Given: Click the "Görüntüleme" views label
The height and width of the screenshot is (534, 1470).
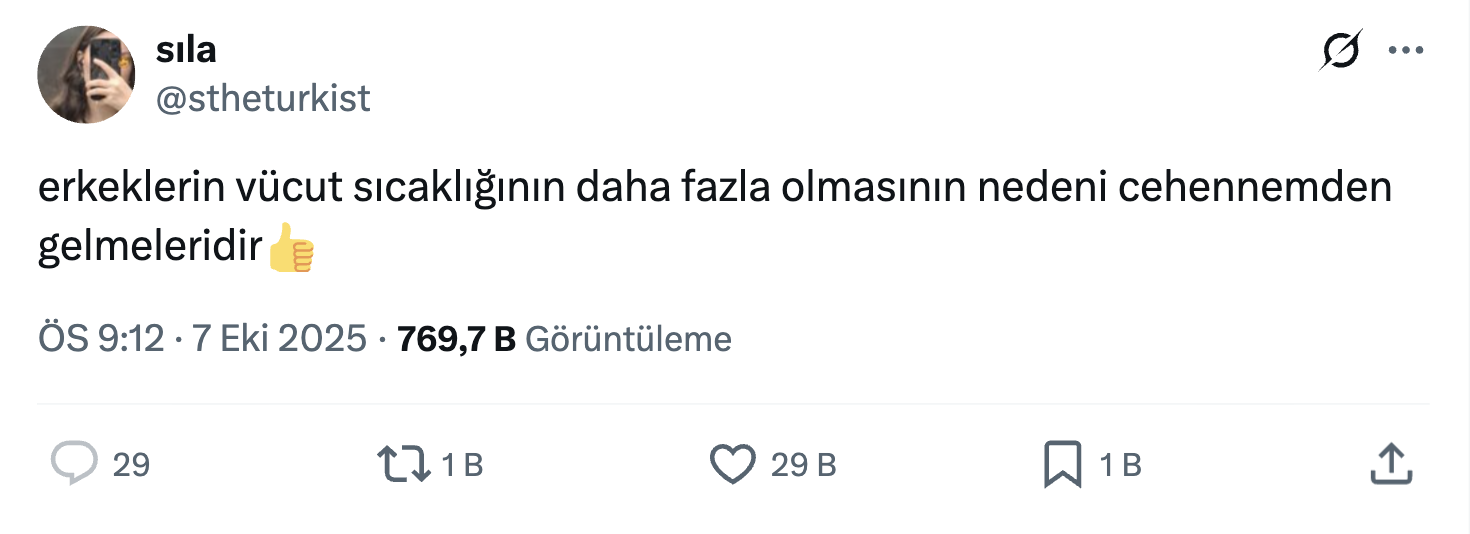Looking at the screenshot, I should click(x=628, y=340).
